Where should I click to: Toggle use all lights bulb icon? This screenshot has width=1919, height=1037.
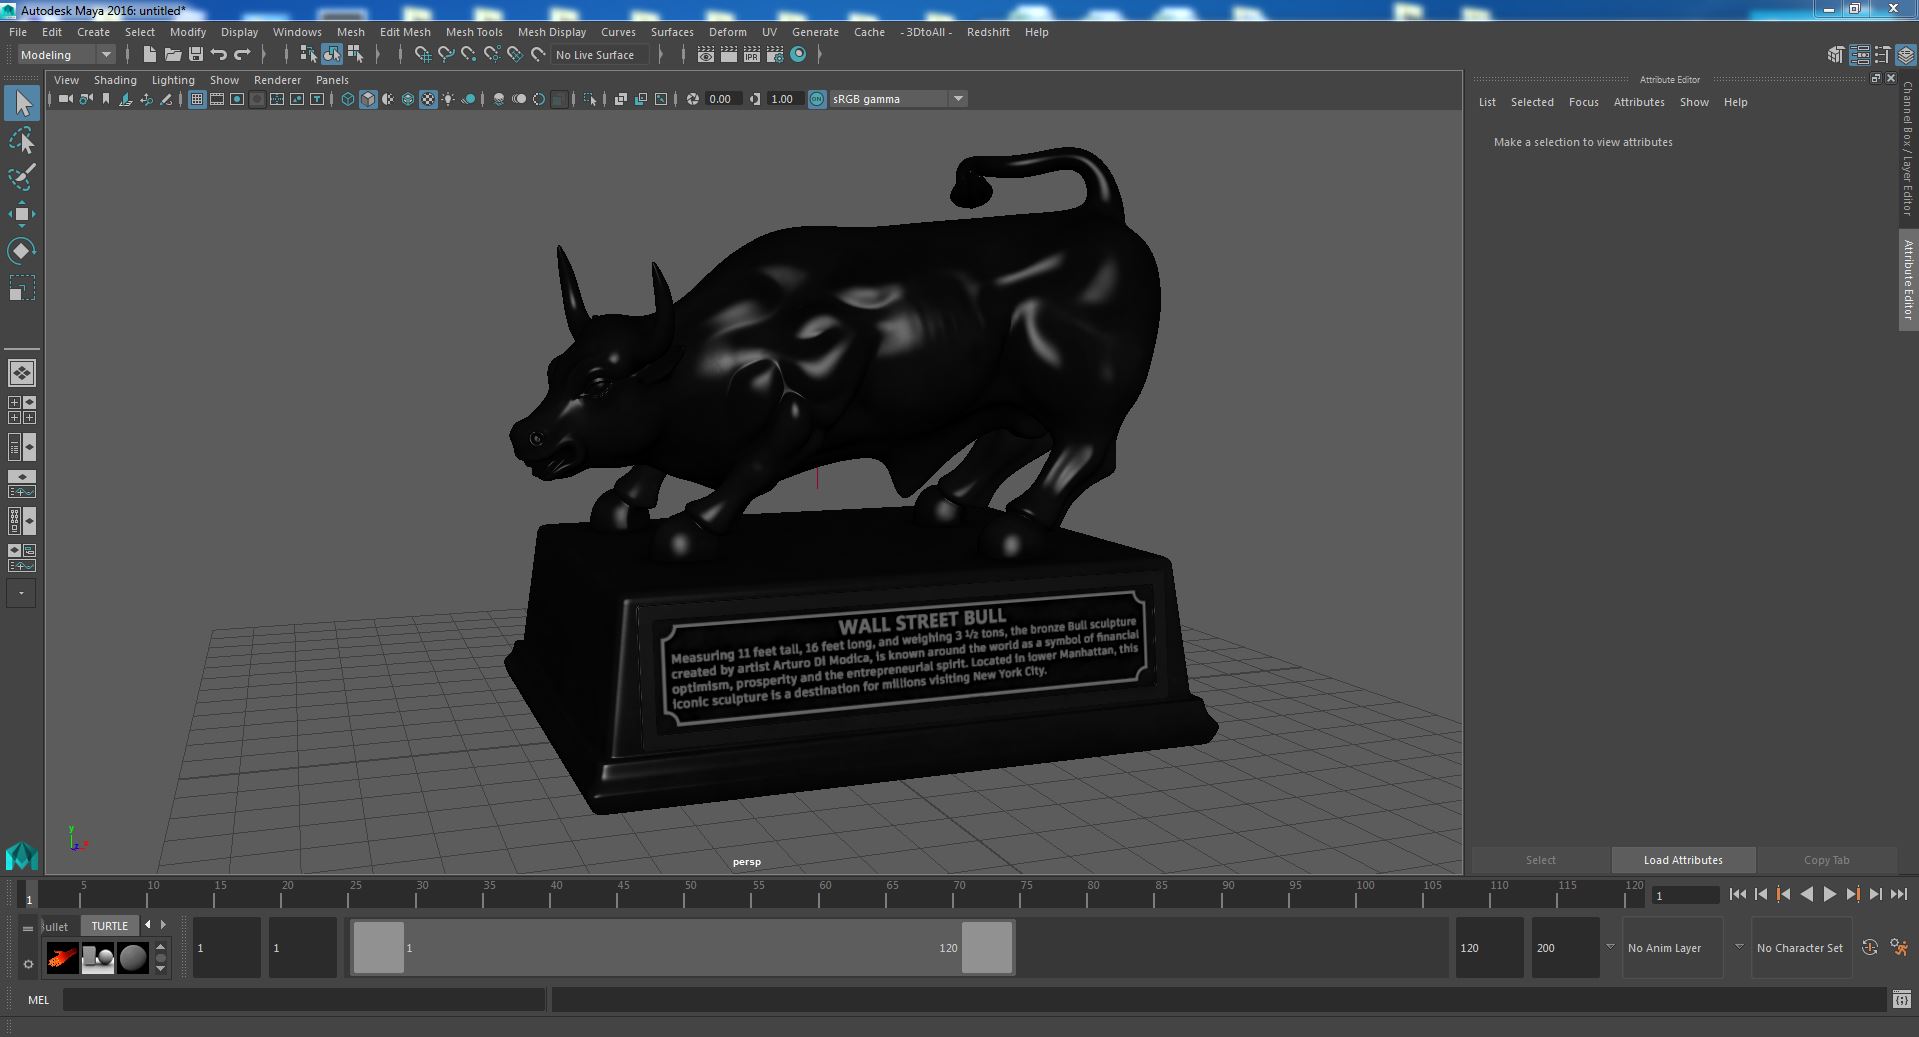pos(448,99)
